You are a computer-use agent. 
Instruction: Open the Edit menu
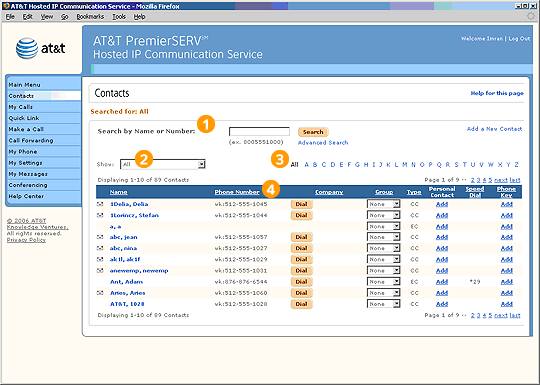28,17
